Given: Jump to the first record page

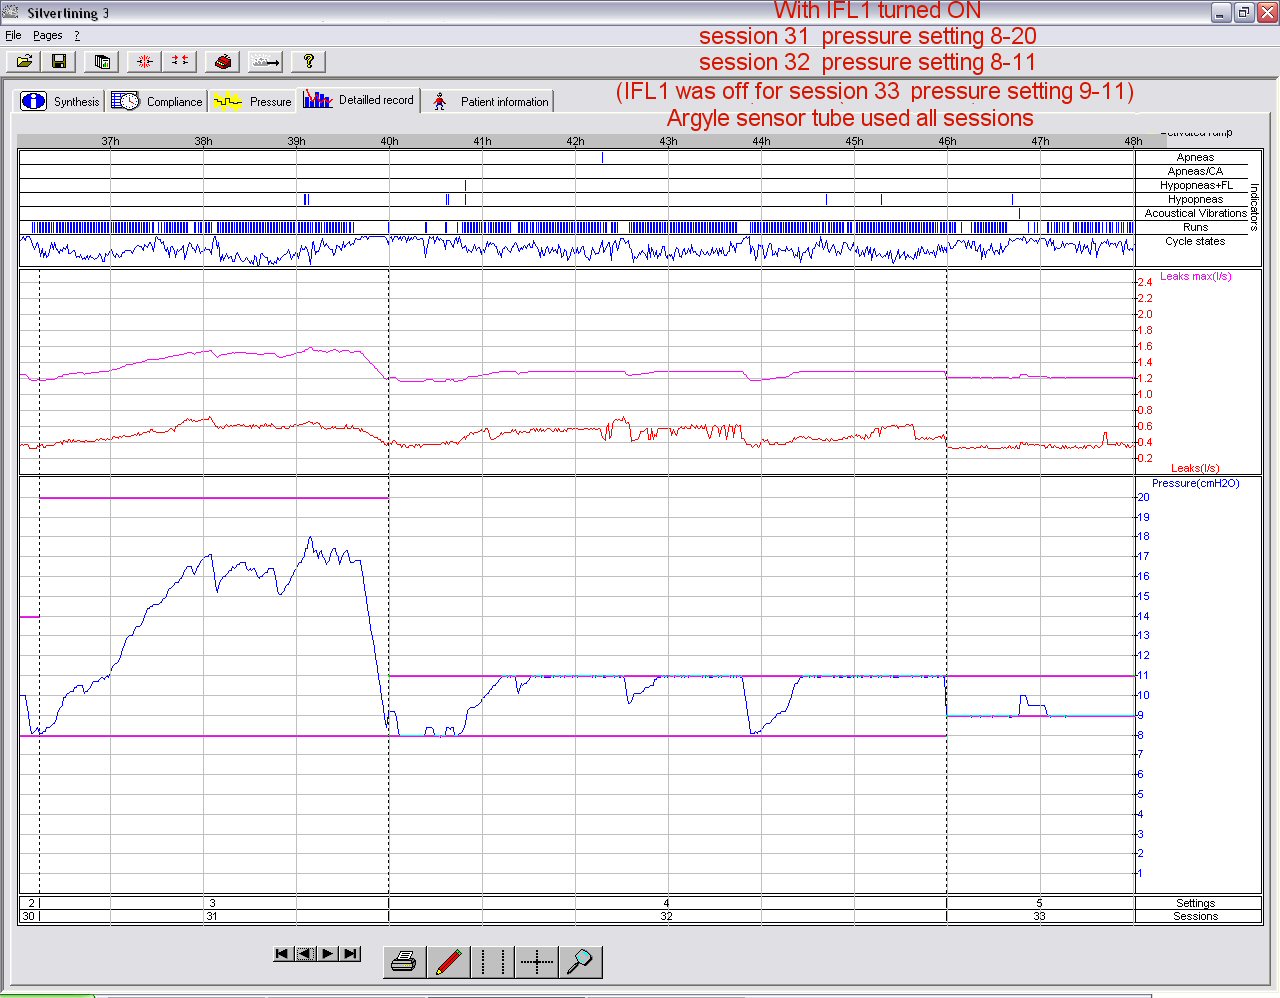Looking at the screenshot, I should [x=282, y=954].
